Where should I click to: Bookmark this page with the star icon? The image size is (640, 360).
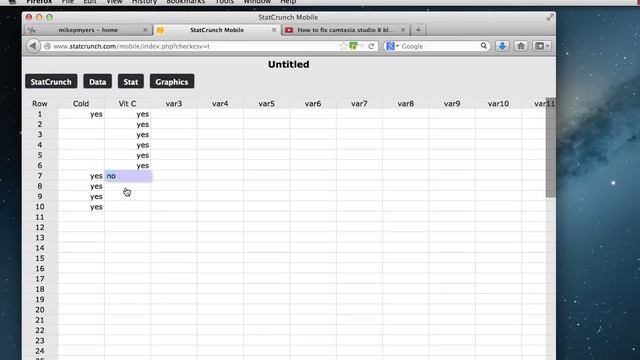point(343,46)
